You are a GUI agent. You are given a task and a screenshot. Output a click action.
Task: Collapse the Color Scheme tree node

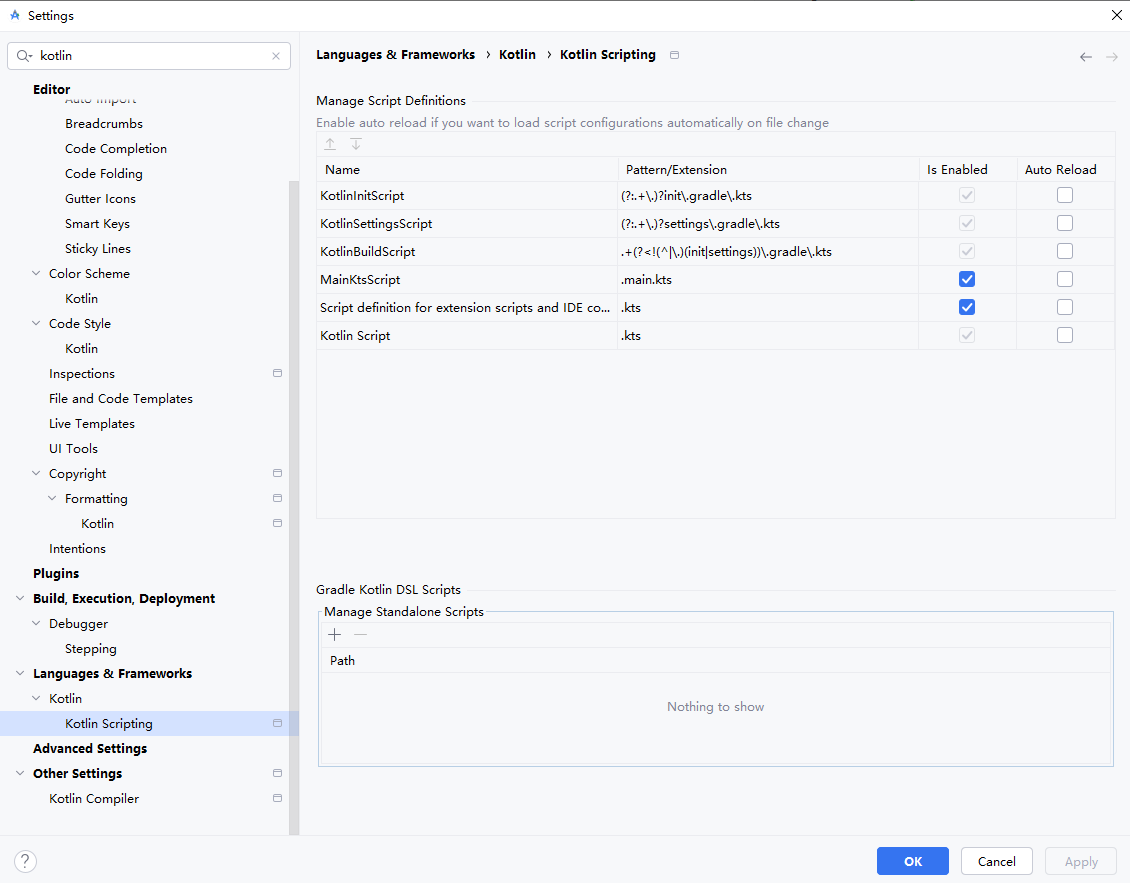[36, 273]
